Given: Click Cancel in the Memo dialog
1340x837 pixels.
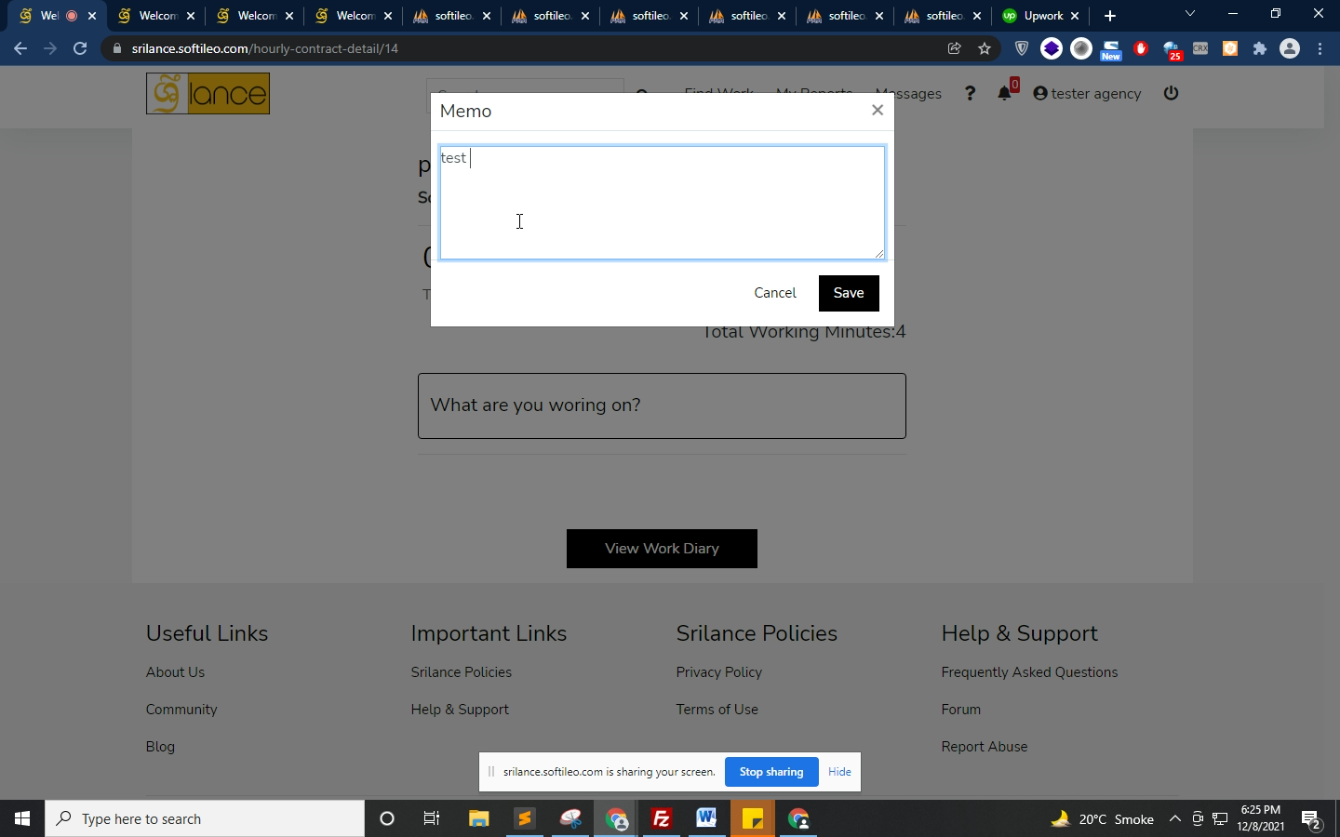Looking at the screenshot, I should click(775, 293).
